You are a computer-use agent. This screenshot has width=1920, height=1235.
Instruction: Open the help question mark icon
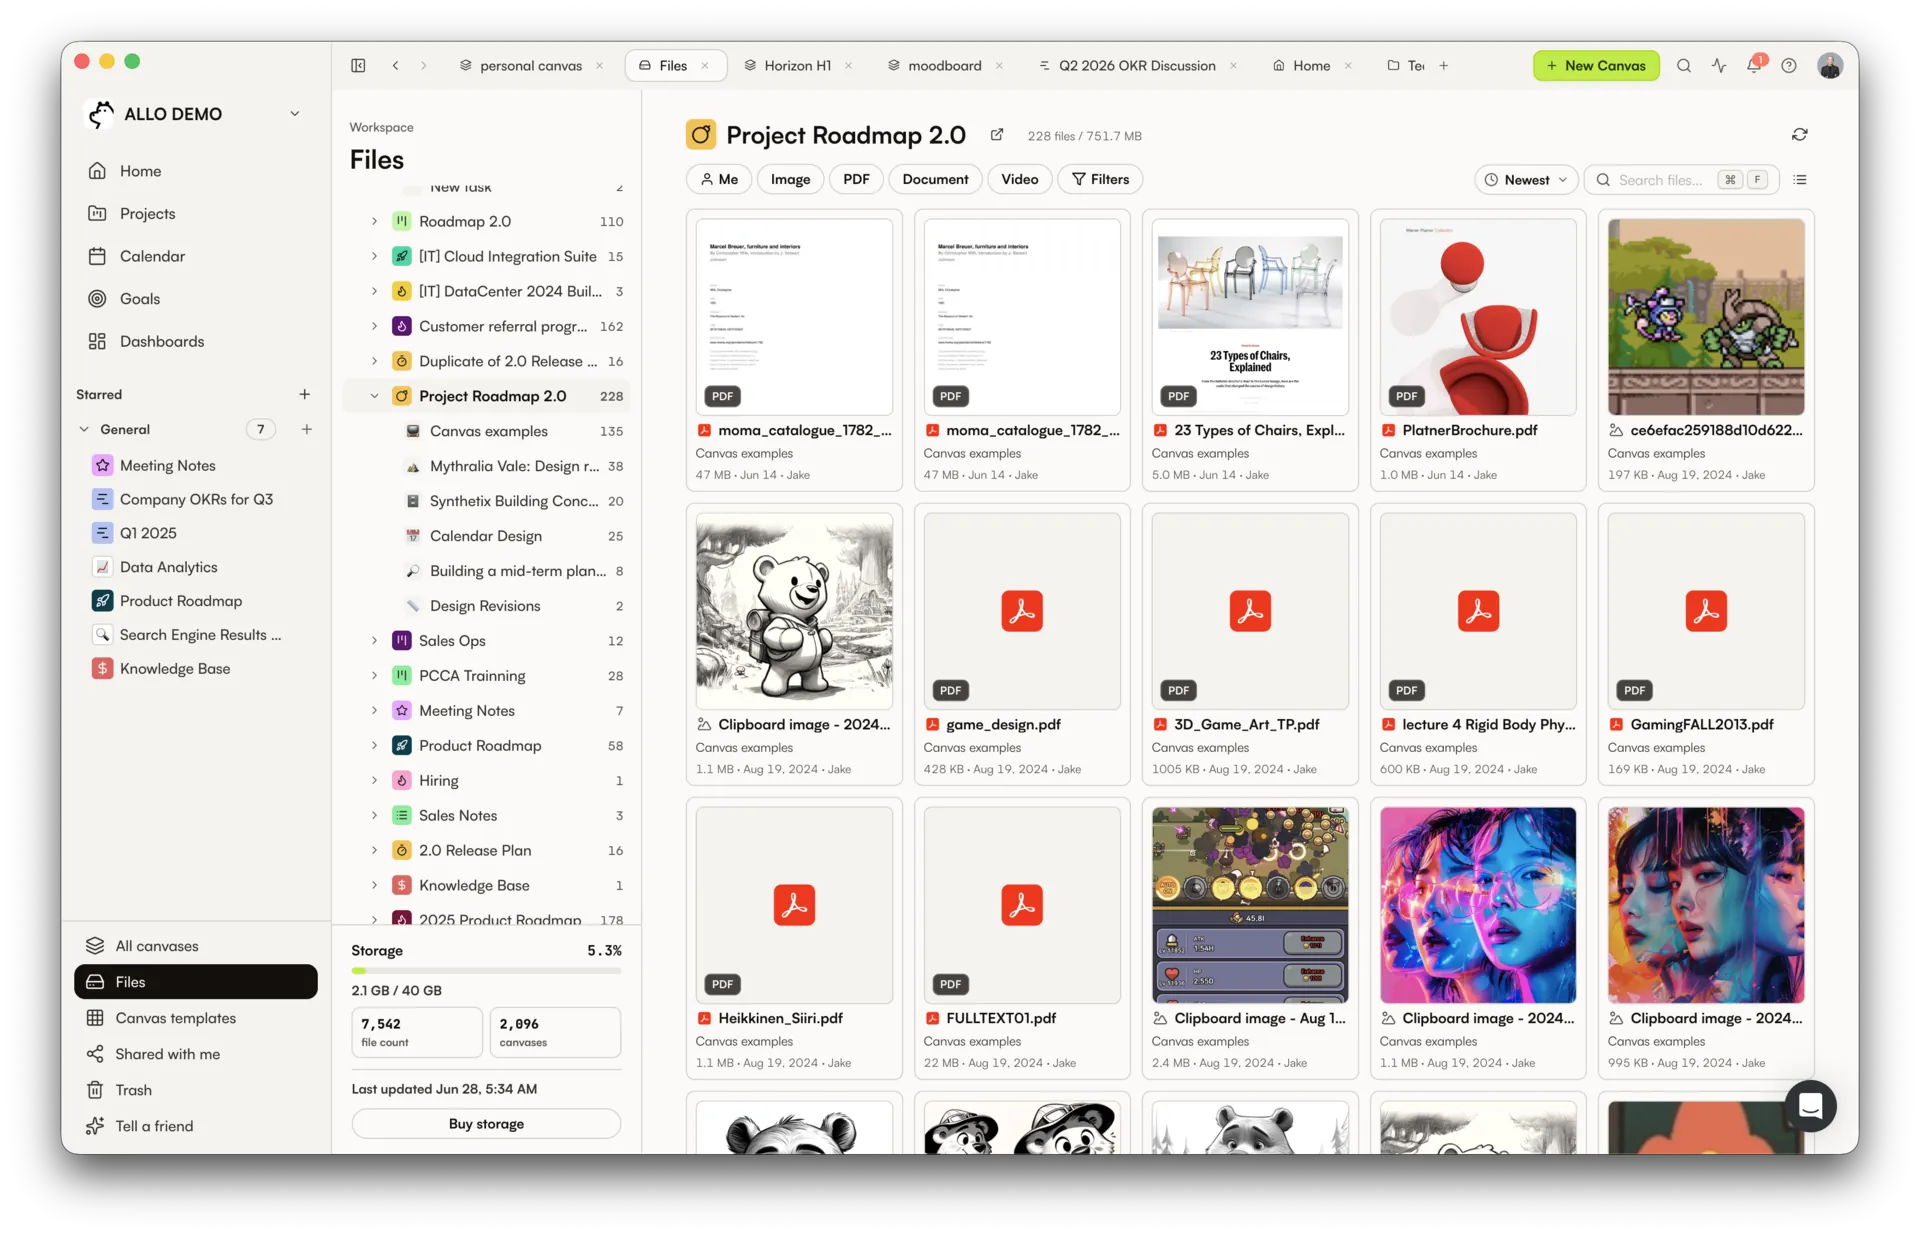pos(1789,66)
